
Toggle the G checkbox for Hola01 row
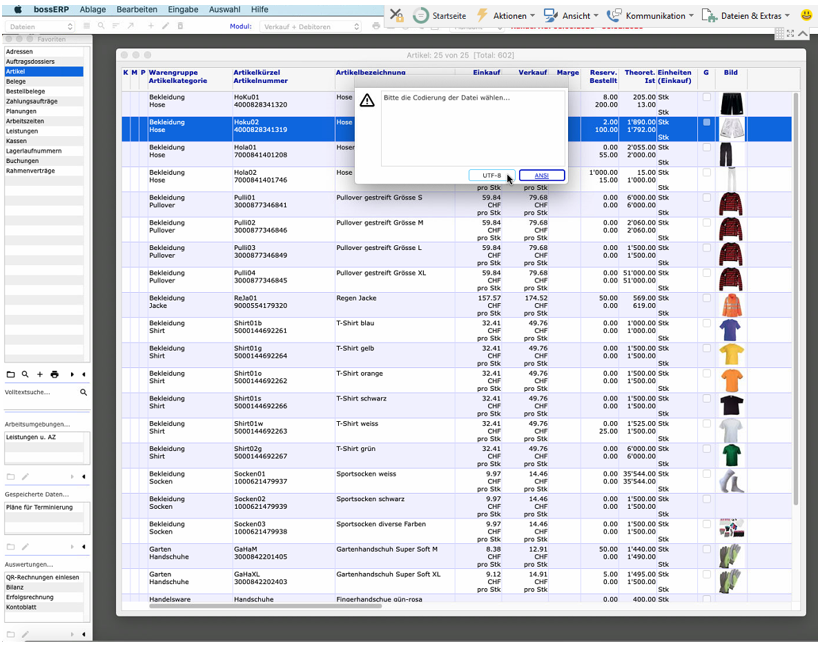pyautogui.click(x=707, y=147)
